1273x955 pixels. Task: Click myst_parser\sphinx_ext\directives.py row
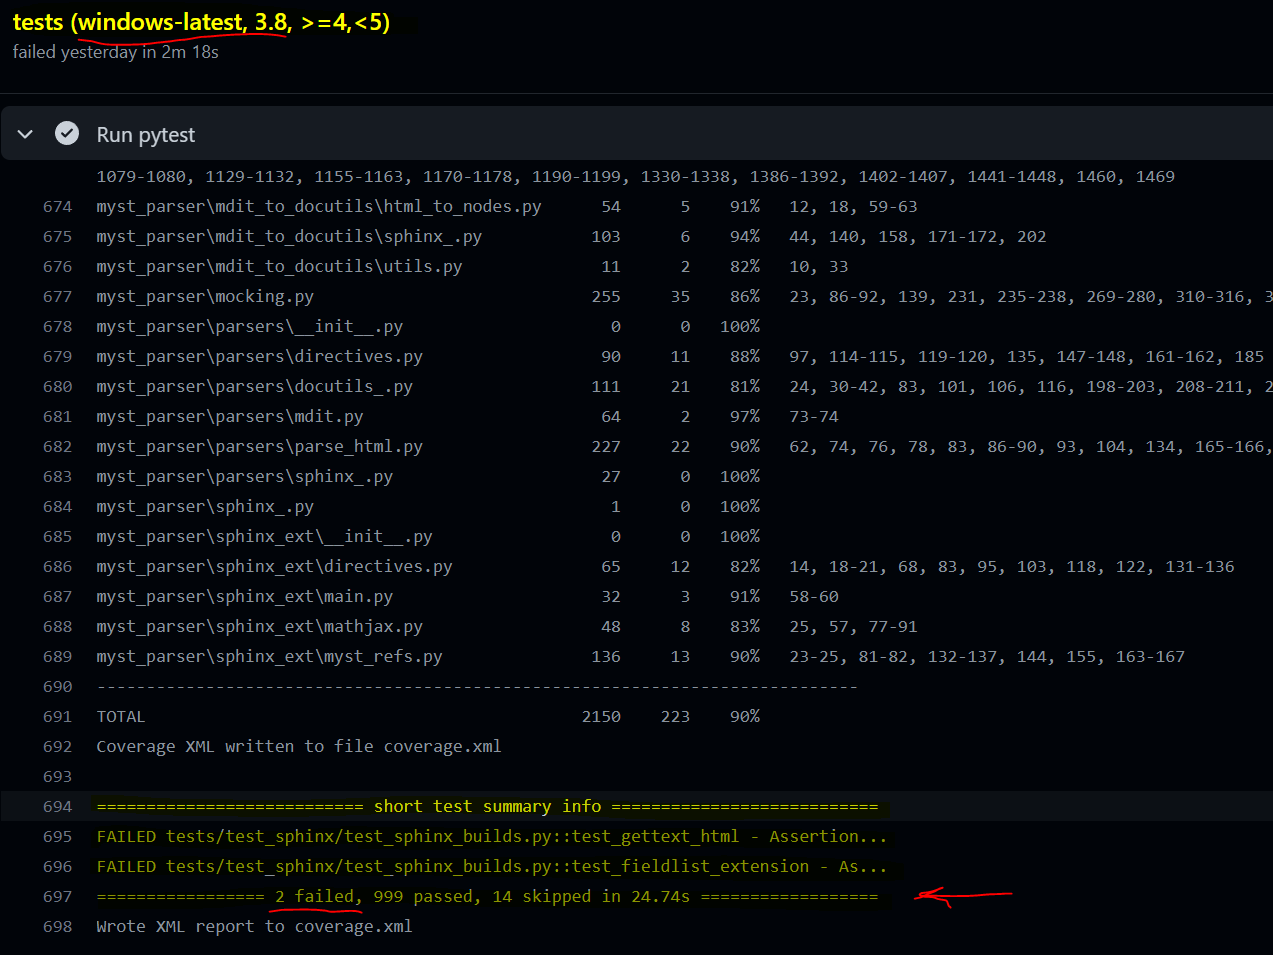click(x=636, y=567)
